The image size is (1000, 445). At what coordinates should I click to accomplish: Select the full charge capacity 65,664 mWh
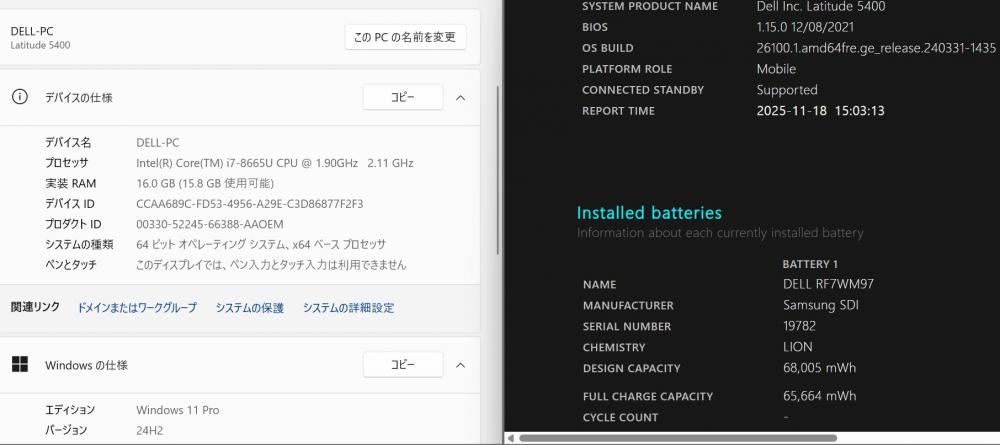[x=819, y=396]
